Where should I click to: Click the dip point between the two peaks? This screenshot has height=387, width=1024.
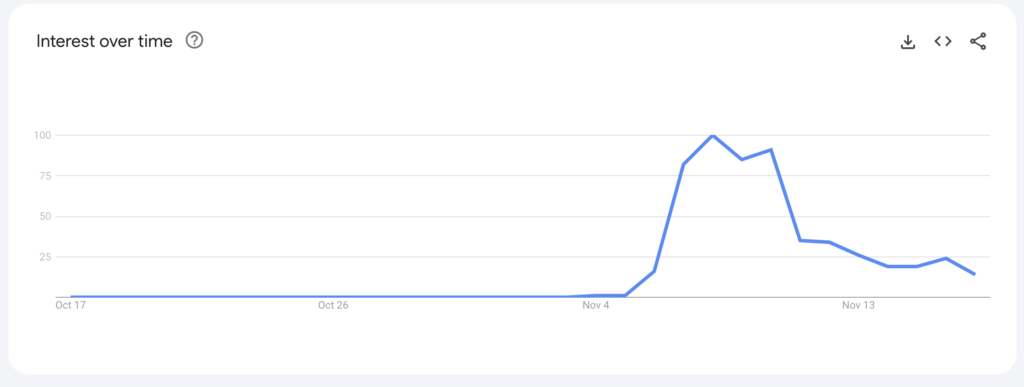742,159
